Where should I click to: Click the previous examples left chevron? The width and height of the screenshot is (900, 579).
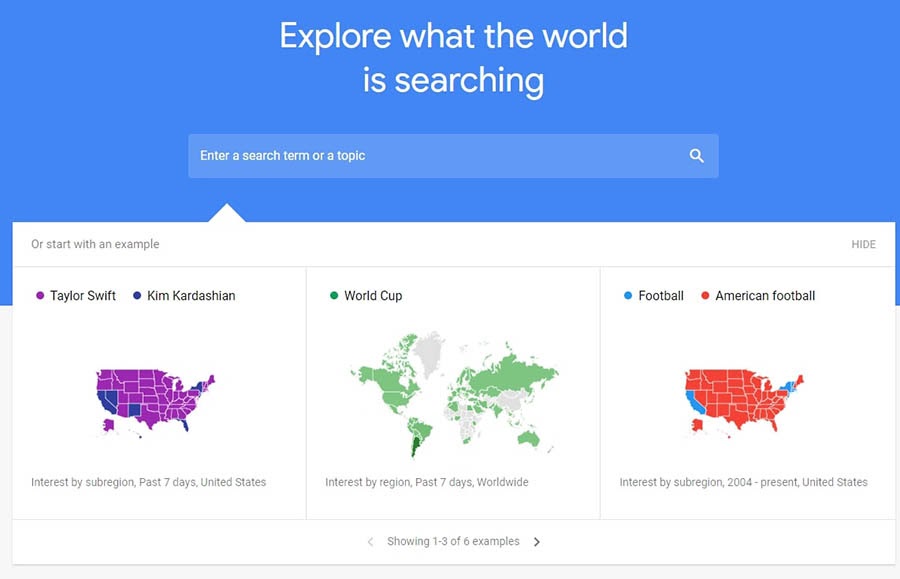click(370, 542)
